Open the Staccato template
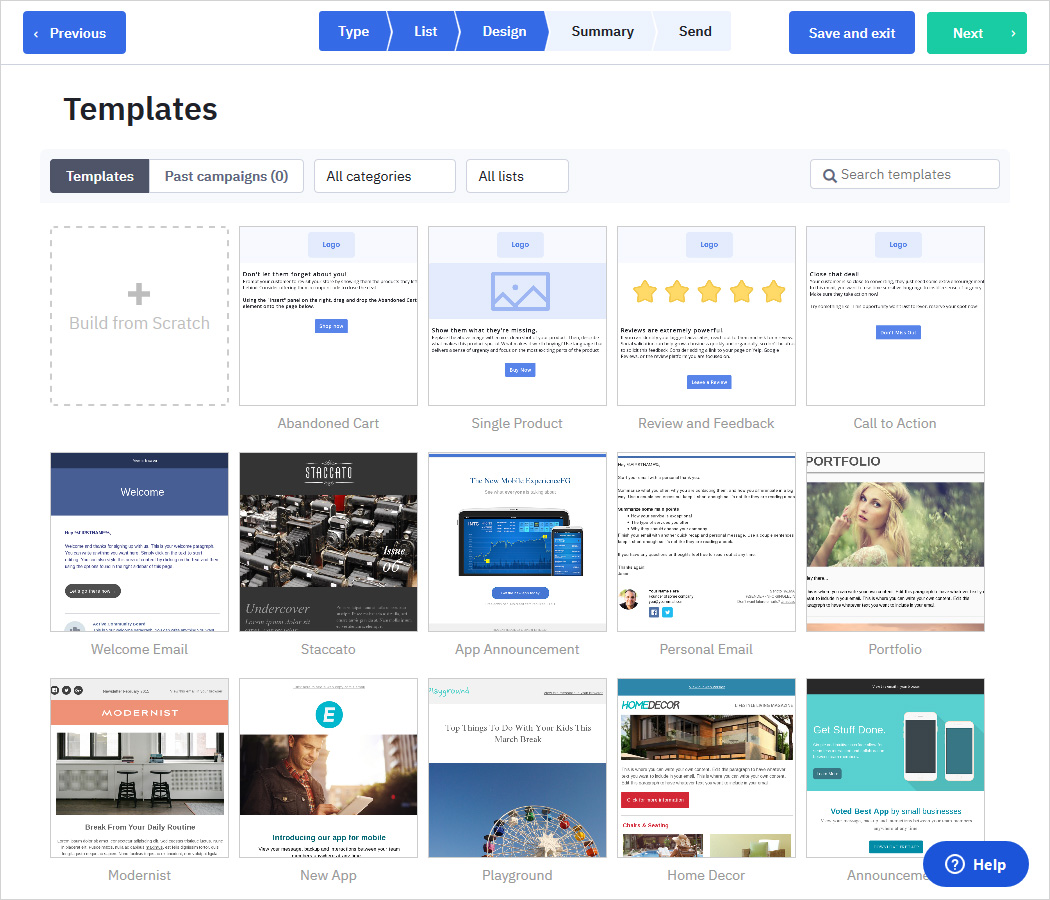The width and height of the screenshot is (1050, 900). click(328, 542)
